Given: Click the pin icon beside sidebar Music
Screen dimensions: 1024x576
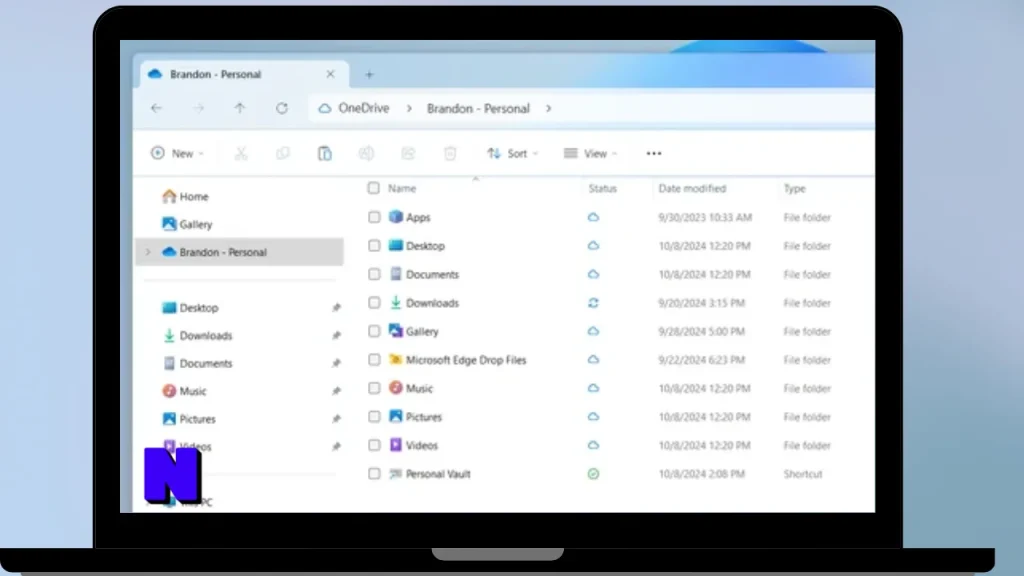Looking at the screenshot, I should (336, 391).
